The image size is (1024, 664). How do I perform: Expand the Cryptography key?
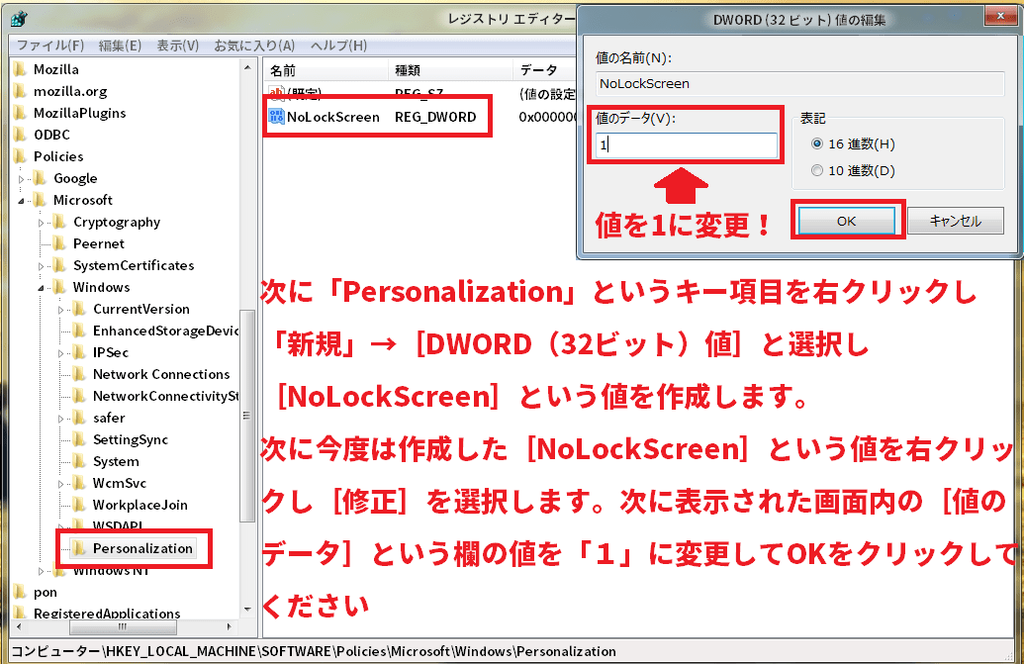pyautogui.click(x=40, y=223)
